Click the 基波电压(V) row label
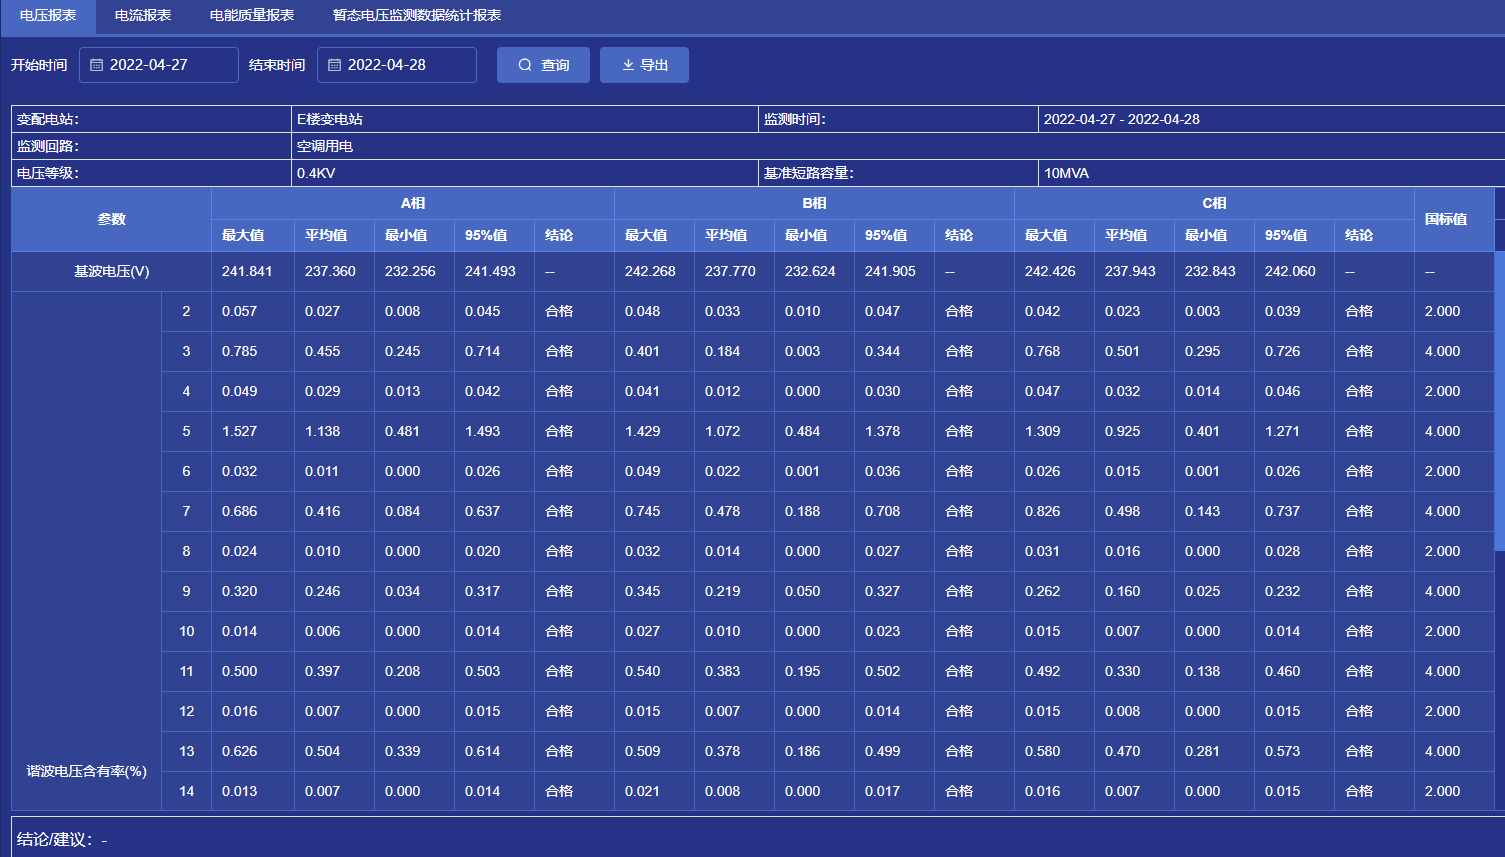The width and height of the screenshot is (1505, 857). click(x=112, y=271)
